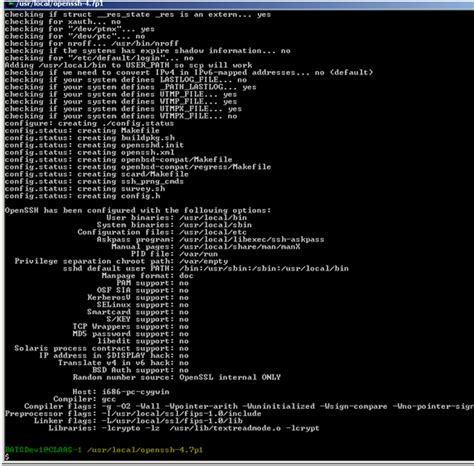Click the 'creating ssh_prng_cmds' line

point(94,182)
